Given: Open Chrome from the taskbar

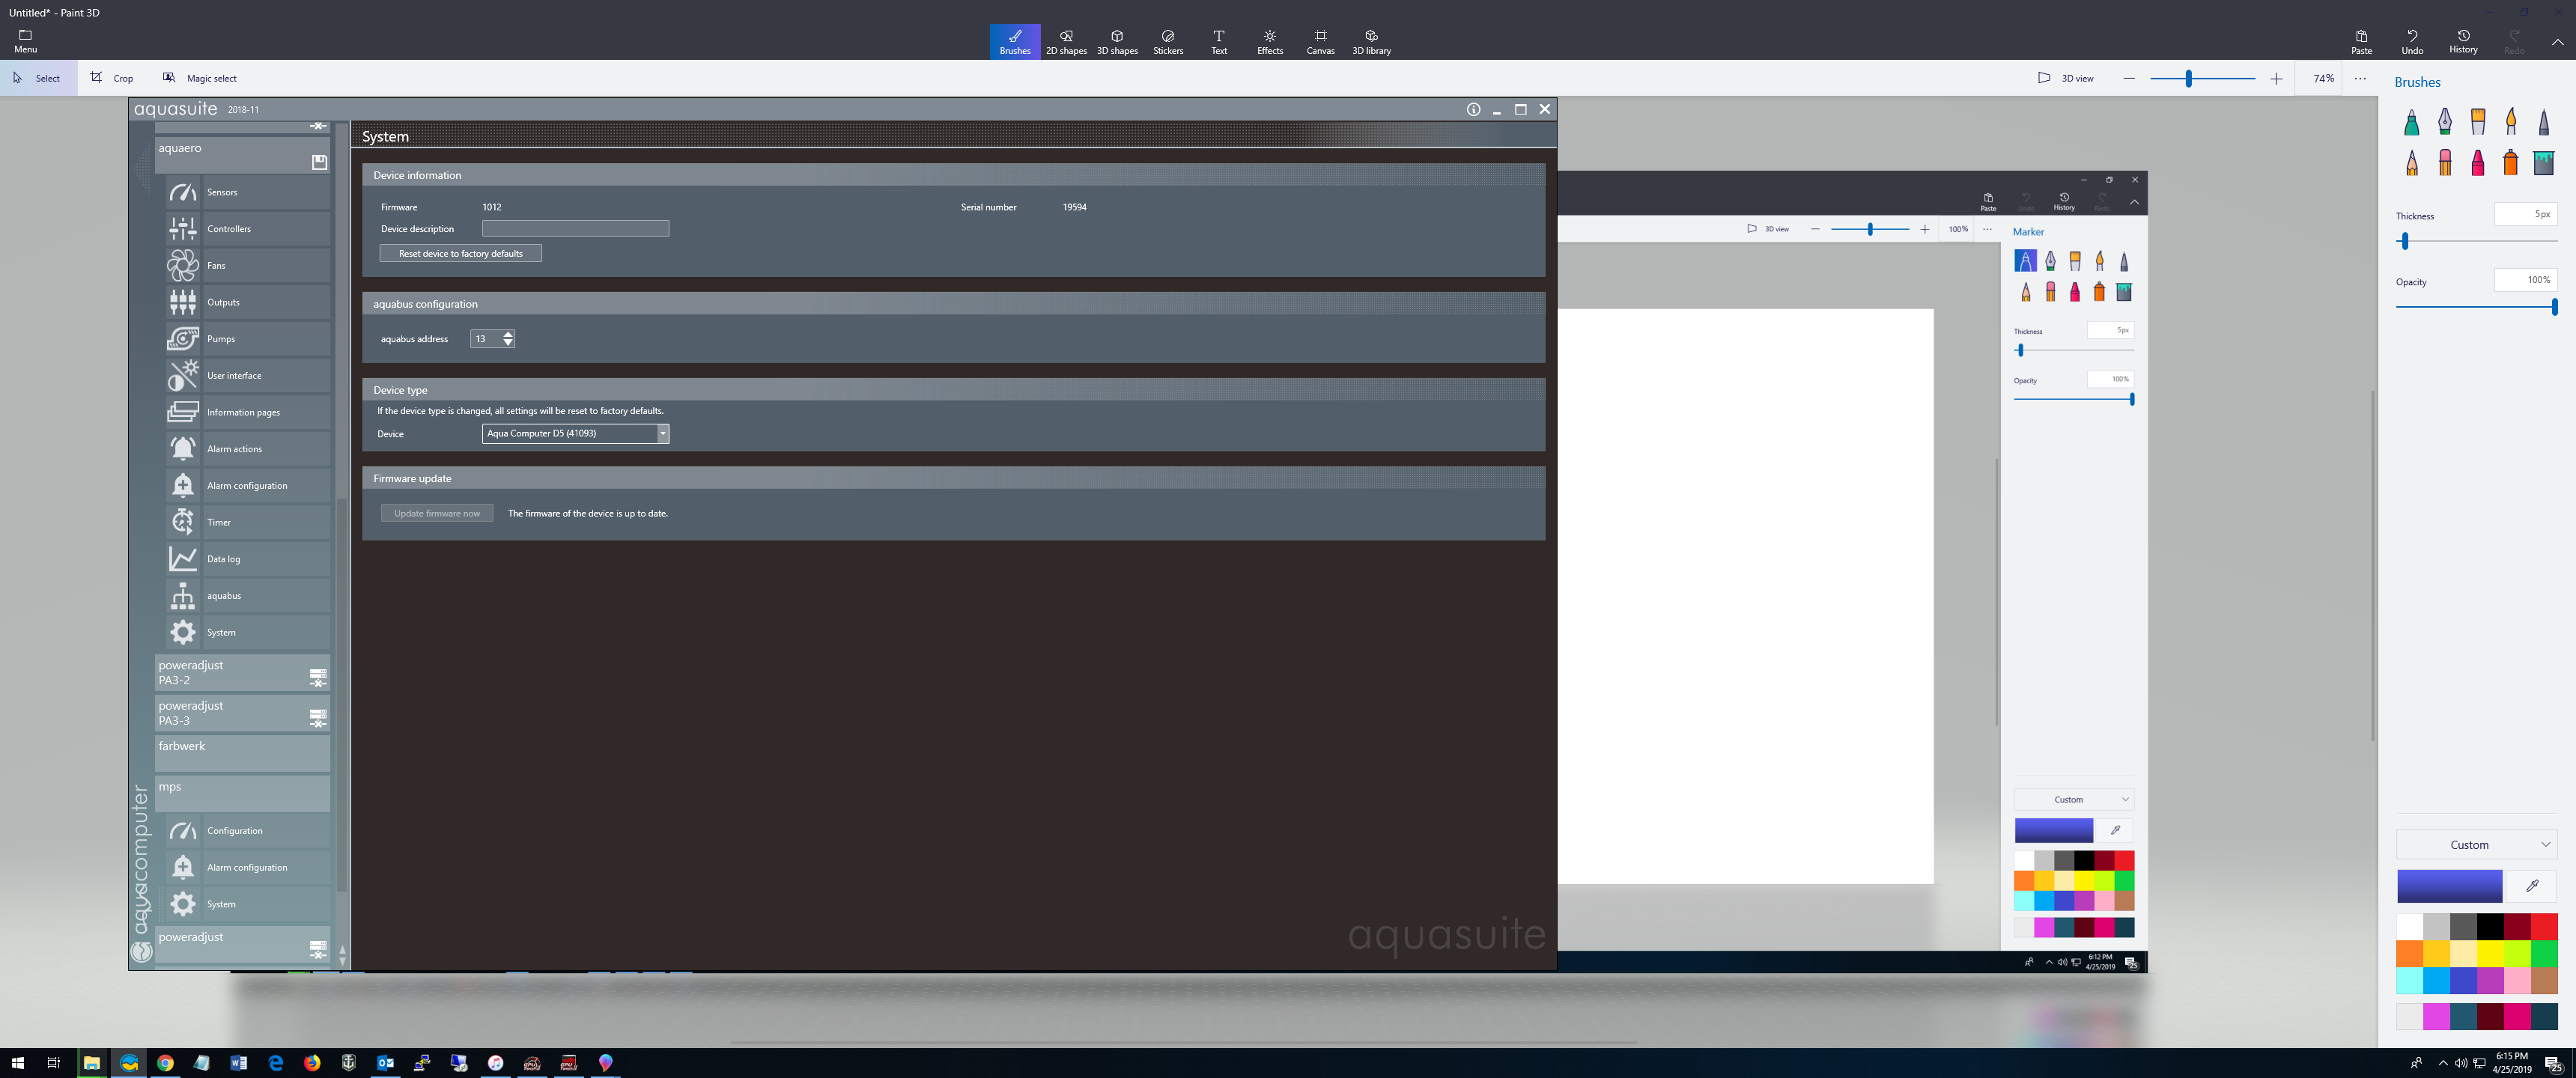Looking at the screenshot, I should pos(165,1063).
